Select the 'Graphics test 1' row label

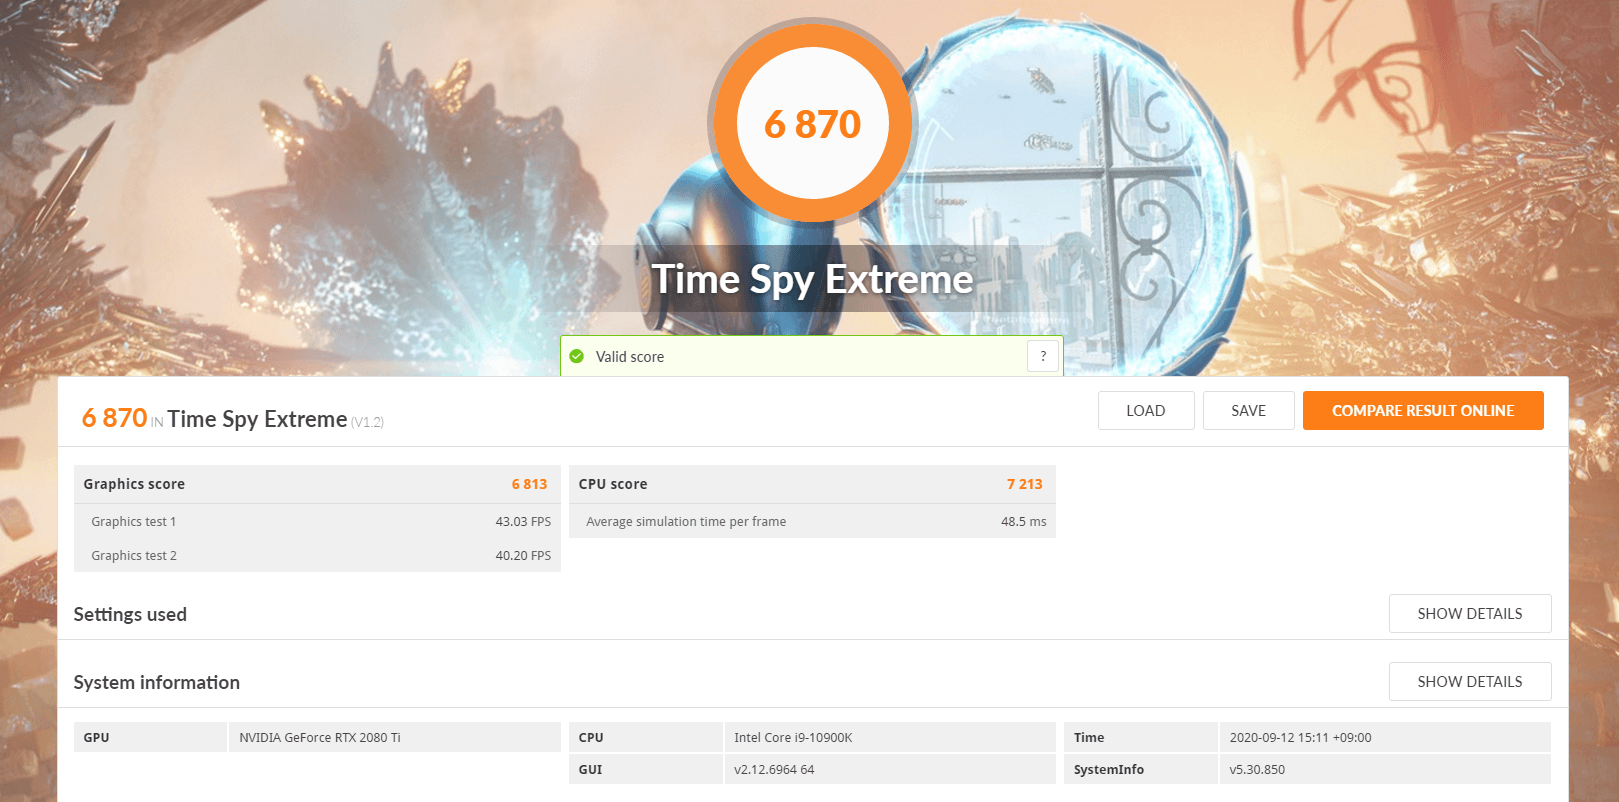[x=134, y=522]
